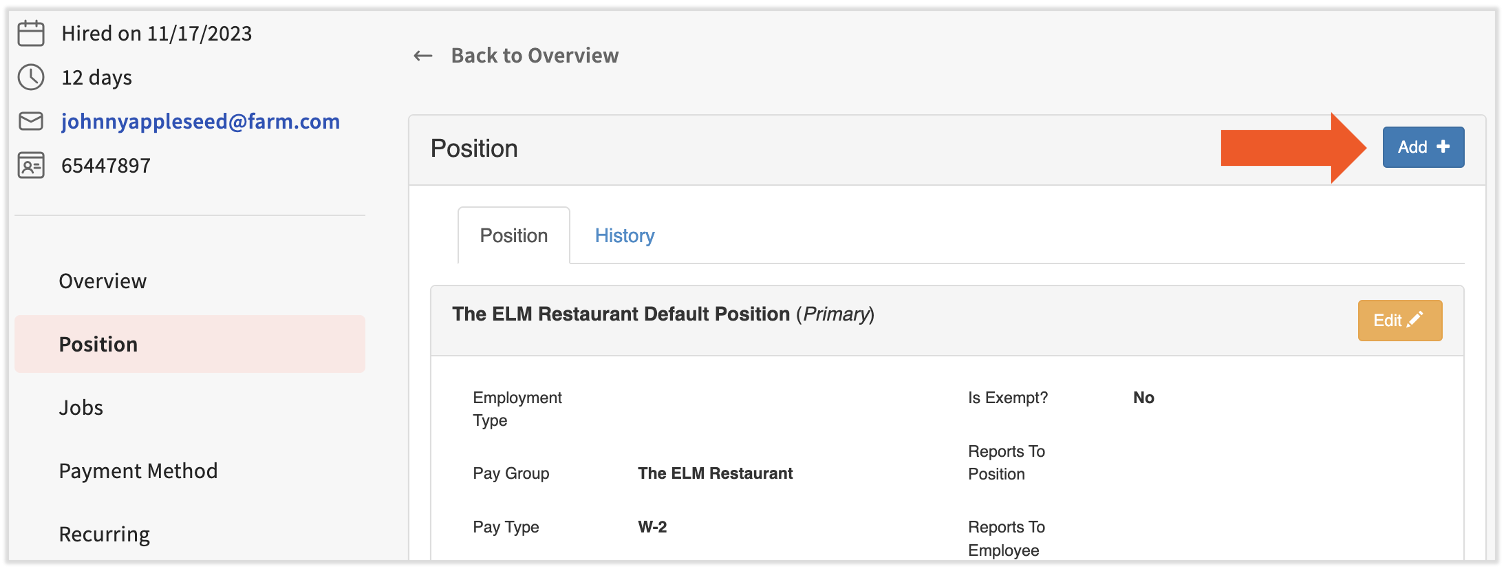Go back via Back to Overview text
The height and width of the screenshot is (570, 1506).
coord(534,56)
